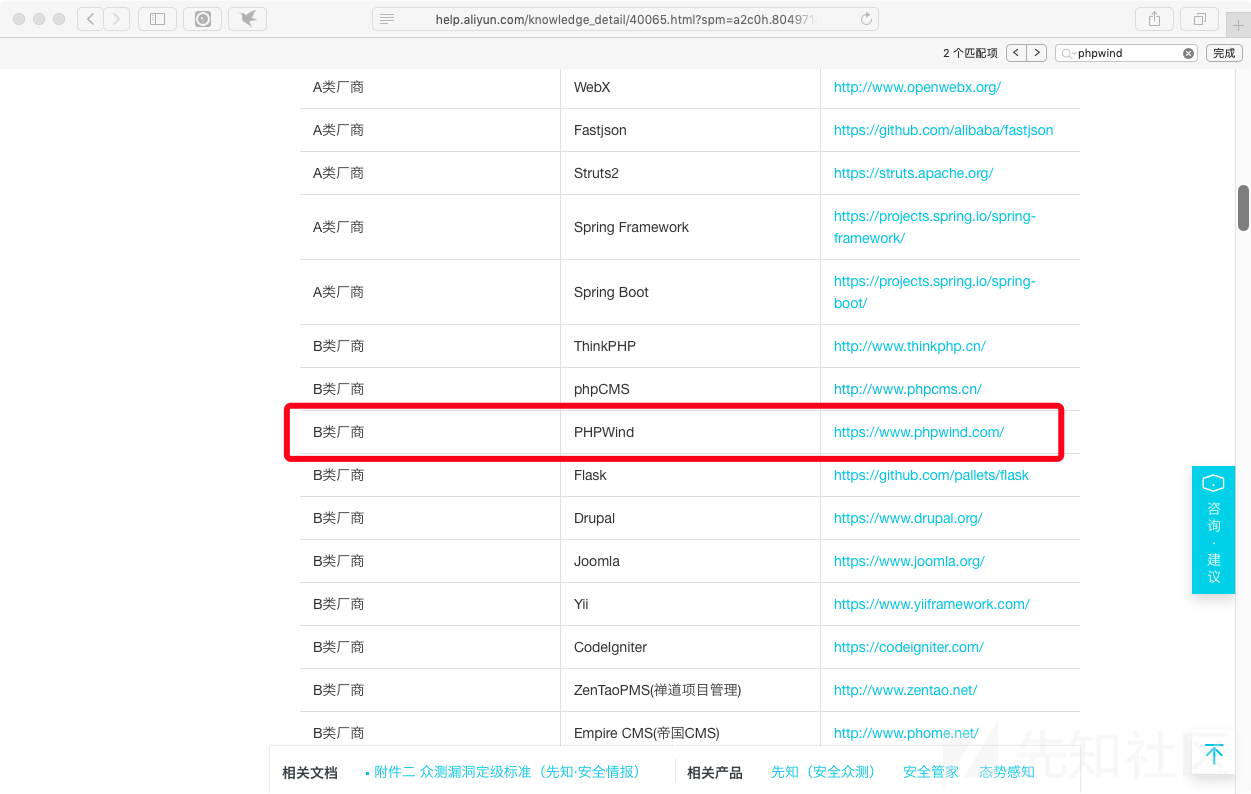Select the Flask cell text

click(x=590, y=475)
